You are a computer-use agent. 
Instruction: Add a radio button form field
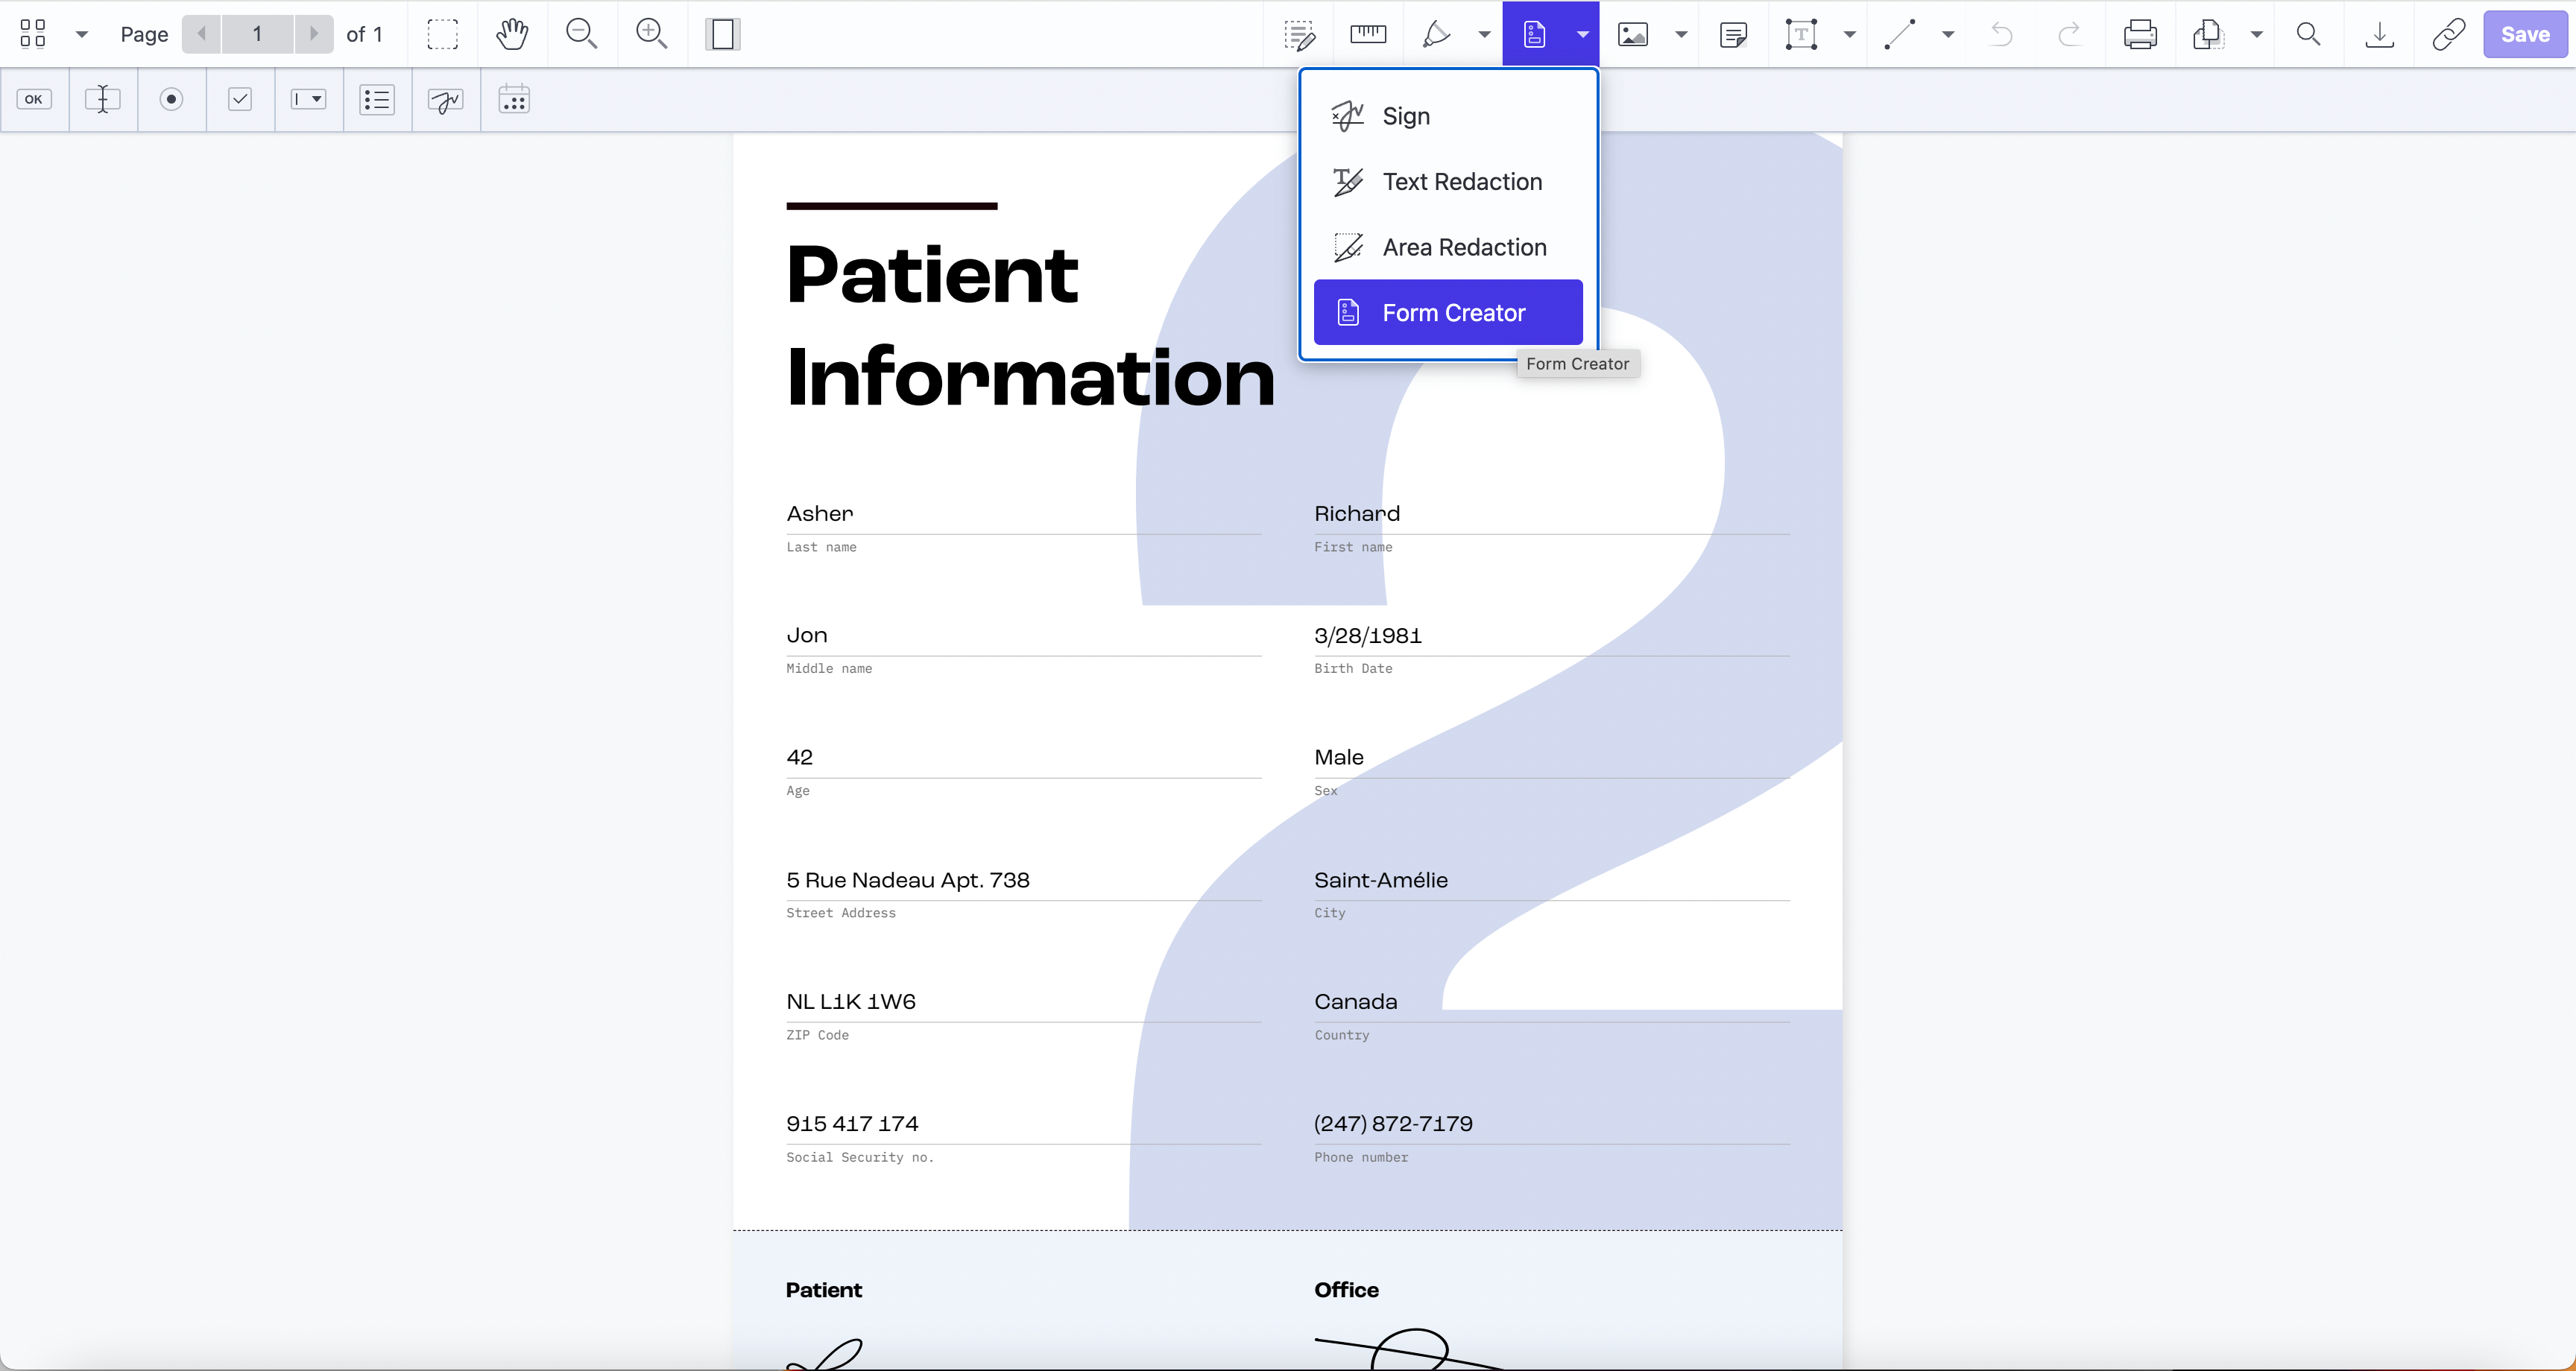(172, 99)
